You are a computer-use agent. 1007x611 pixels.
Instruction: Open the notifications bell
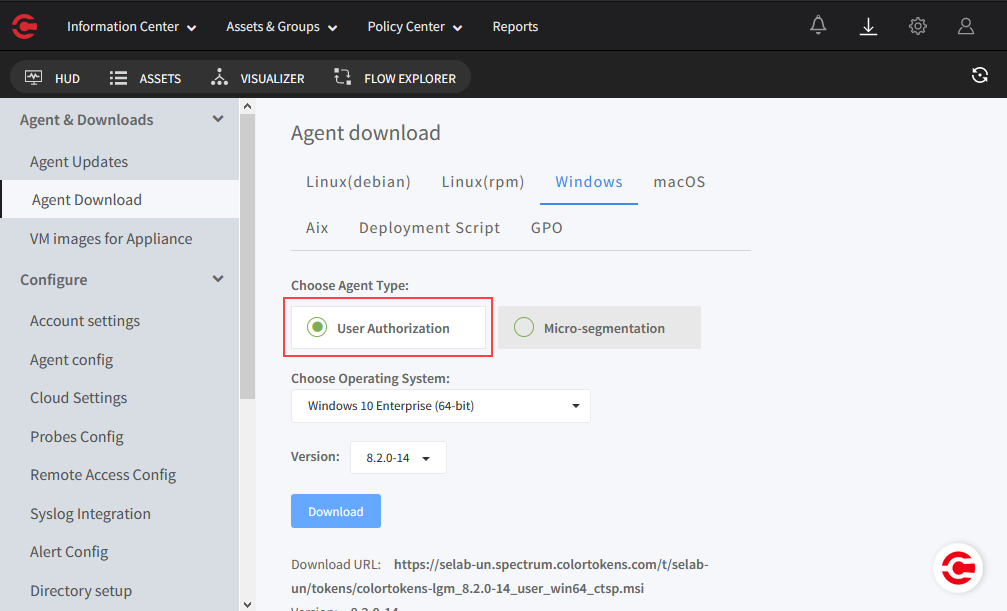(818, 26)
